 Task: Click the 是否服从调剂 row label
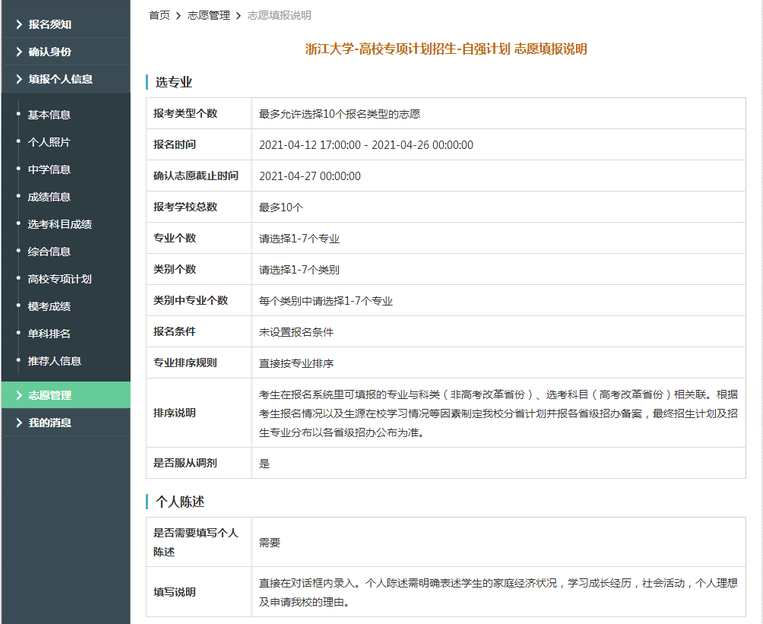185,463
